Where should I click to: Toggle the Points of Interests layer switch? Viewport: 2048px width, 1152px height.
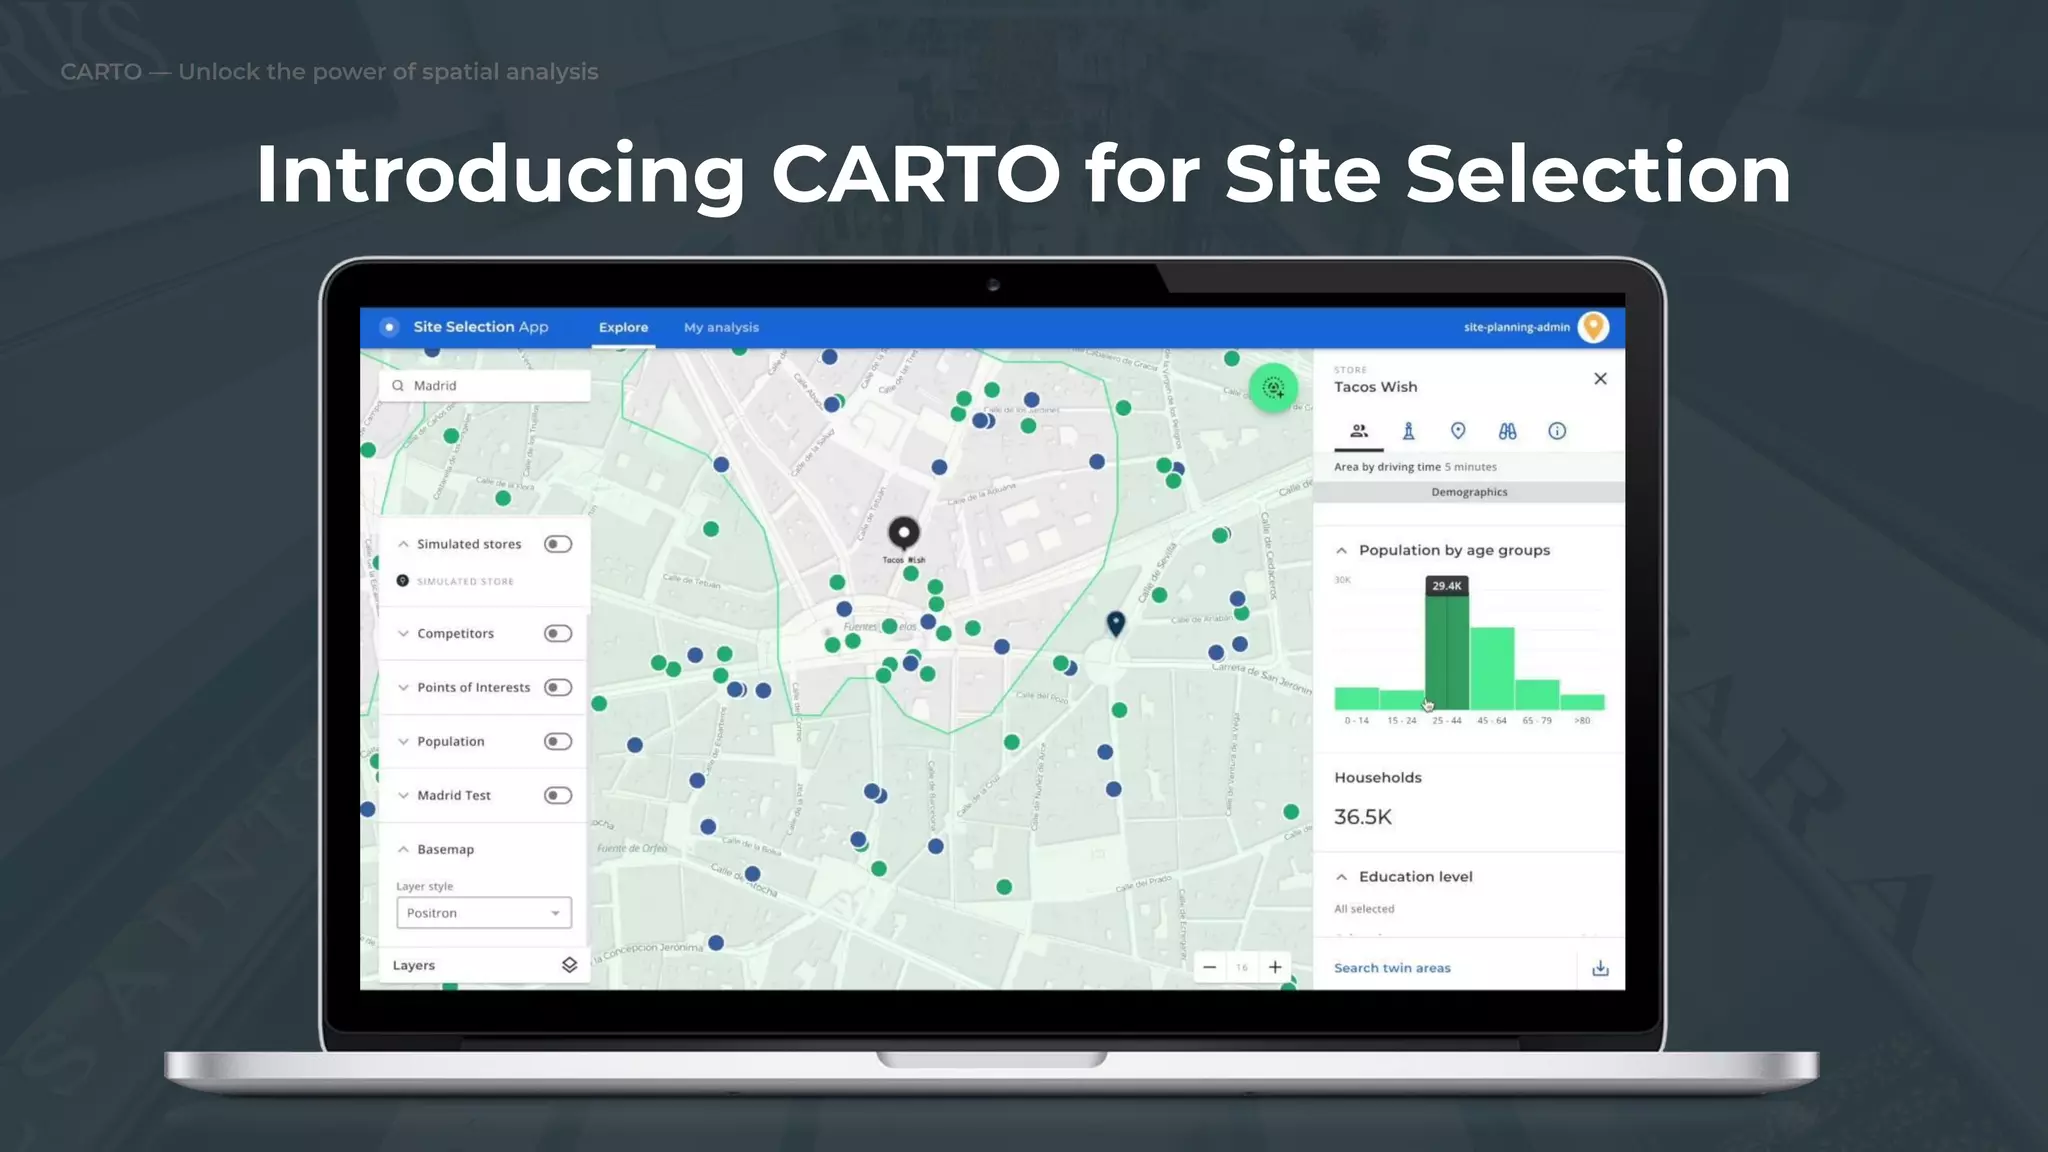[558, 688]
